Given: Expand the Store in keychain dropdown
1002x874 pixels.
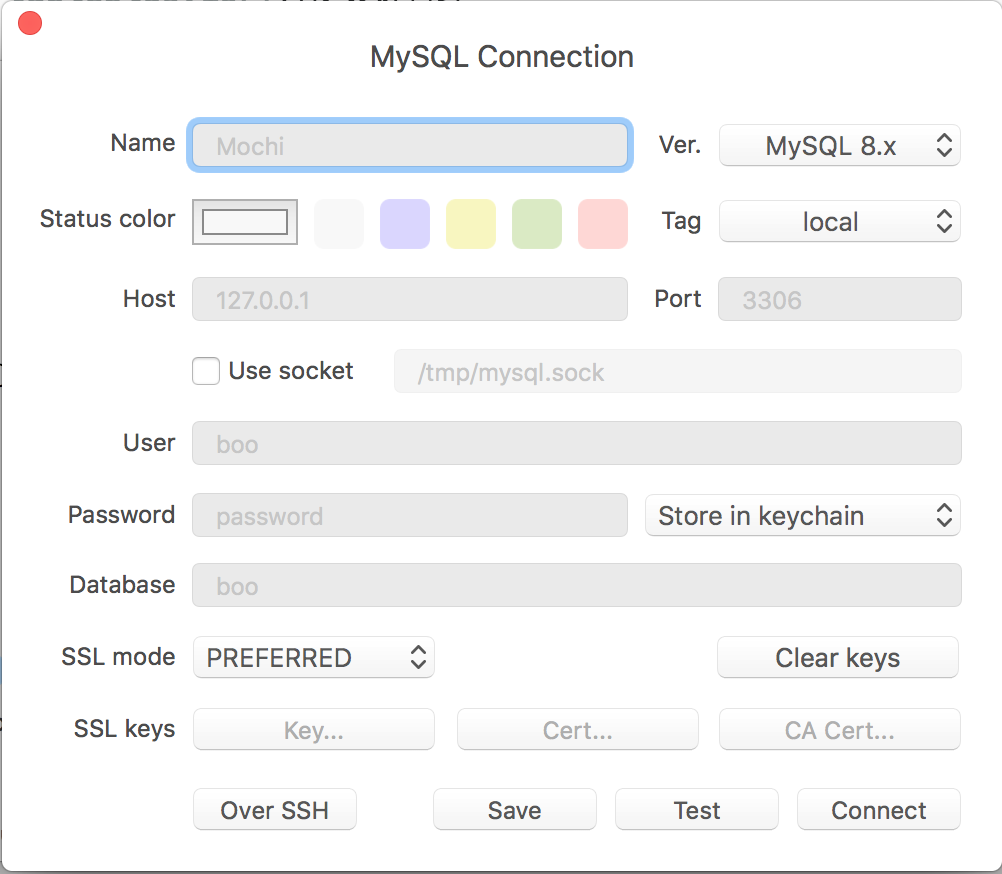Looking at the screenshot, I should (x=802, y=516).
